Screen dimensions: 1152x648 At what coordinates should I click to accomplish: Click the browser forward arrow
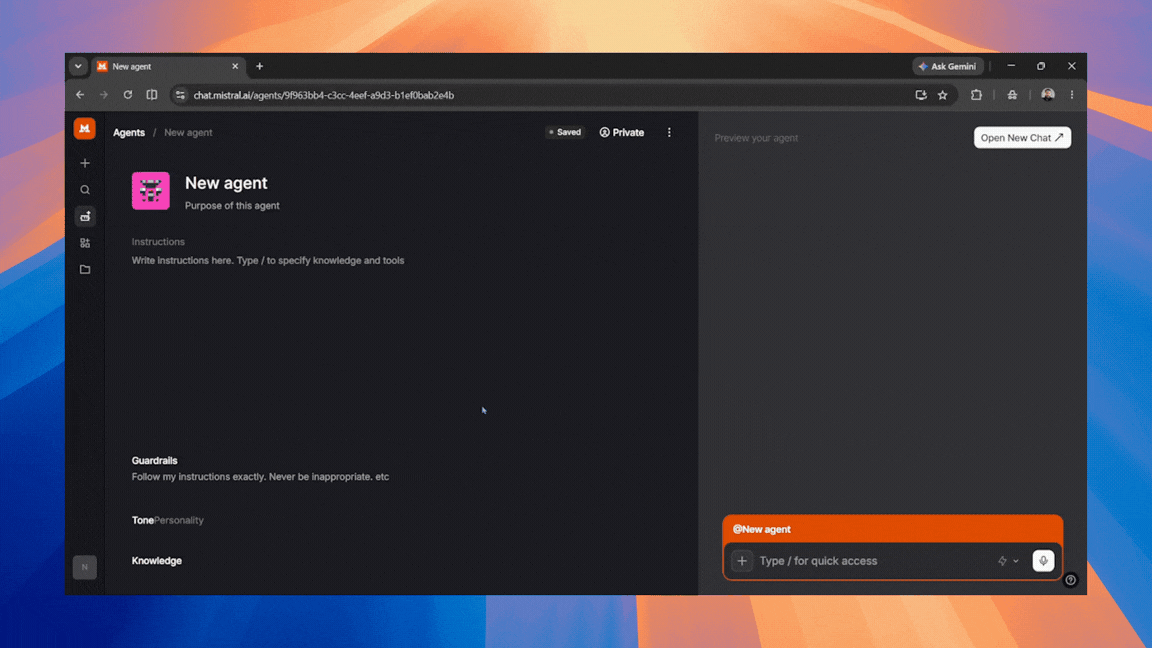[104, 95]
